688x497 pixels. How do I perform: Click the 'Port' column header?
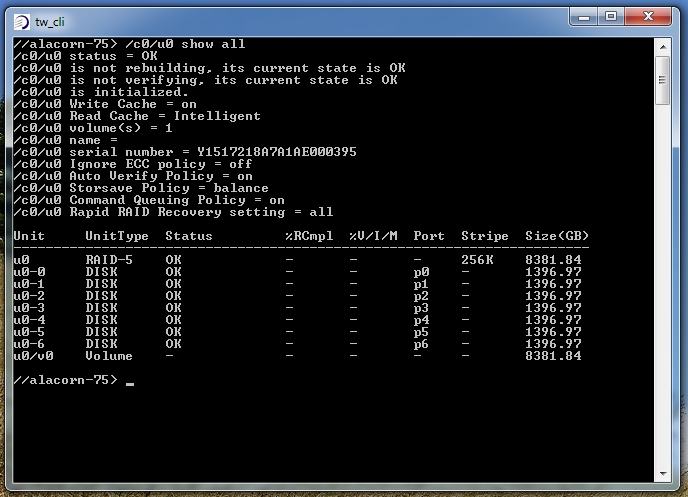point(429,236)
